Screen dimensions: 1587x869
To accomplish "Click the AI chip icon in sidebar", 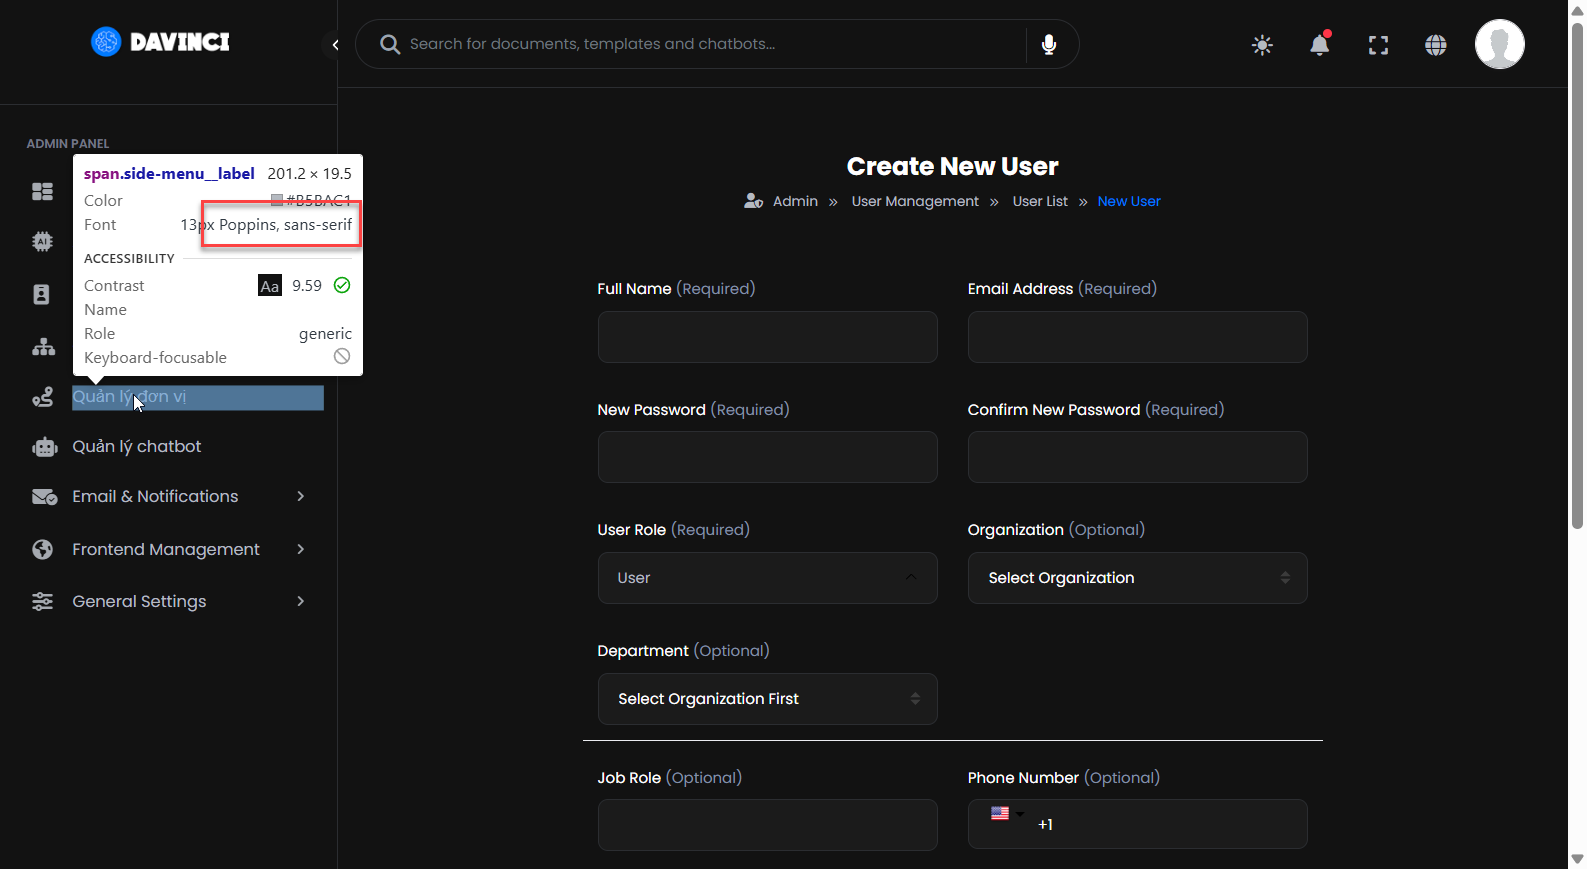I will tap(42, 241).
